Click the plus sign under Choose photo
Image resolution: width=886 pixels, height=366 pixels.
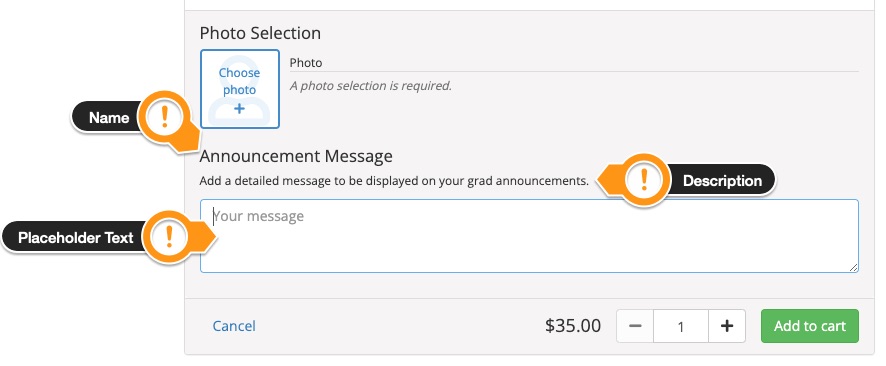[x=240, y=108]
